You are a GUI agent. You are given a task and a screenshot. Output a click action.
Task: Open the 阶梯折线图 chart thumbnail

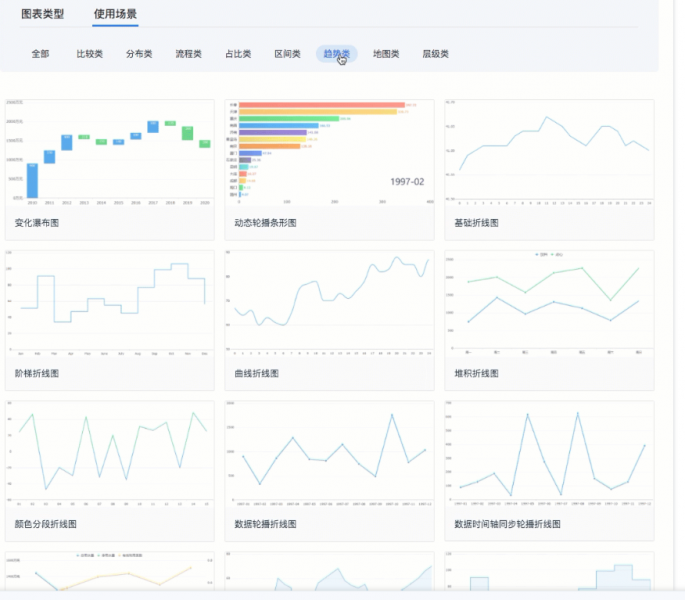pos(110,303)
